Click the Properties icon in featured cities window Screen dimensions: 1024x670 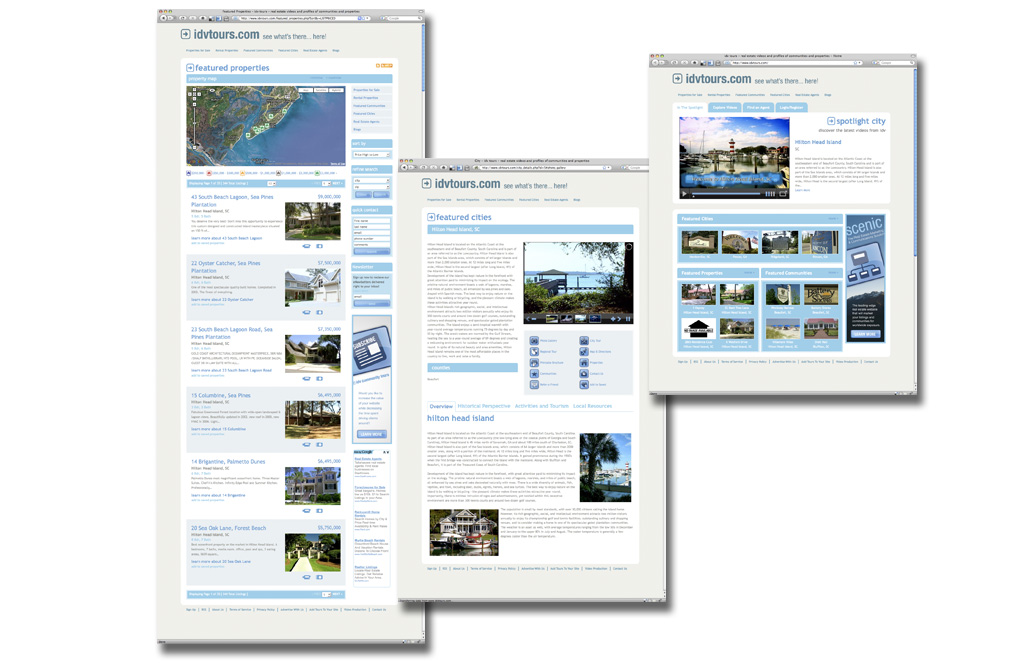coord(584,362)
